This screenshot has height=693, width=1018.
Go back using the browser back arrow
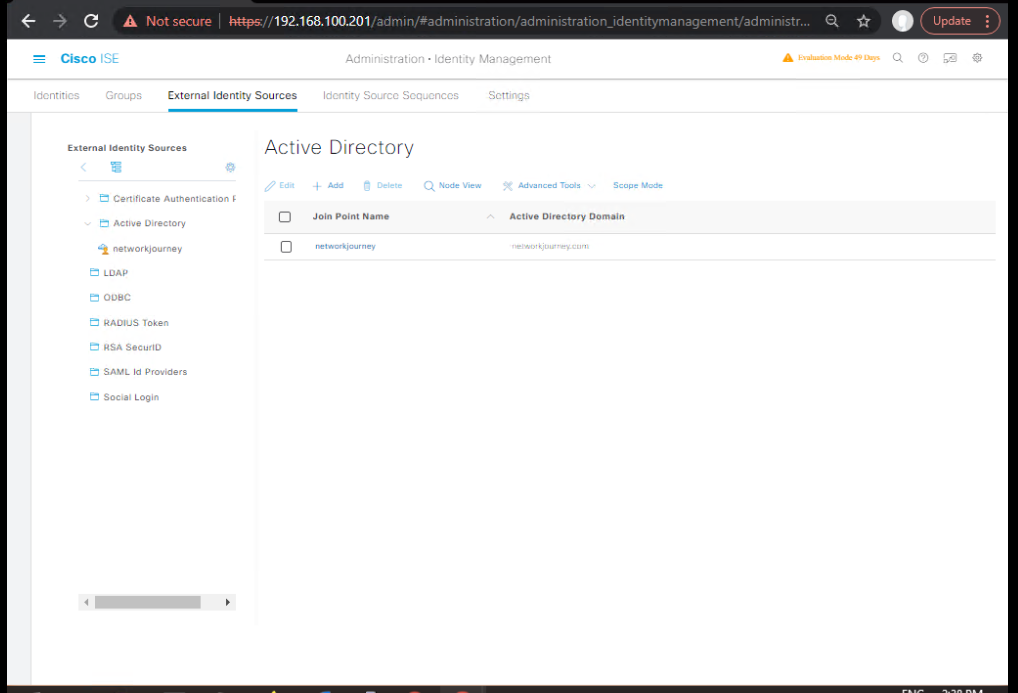point(28,21)
